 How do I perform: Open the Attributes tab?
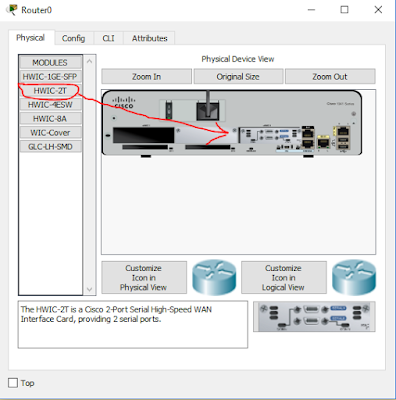pyautogui.click(x=149, y=38)
